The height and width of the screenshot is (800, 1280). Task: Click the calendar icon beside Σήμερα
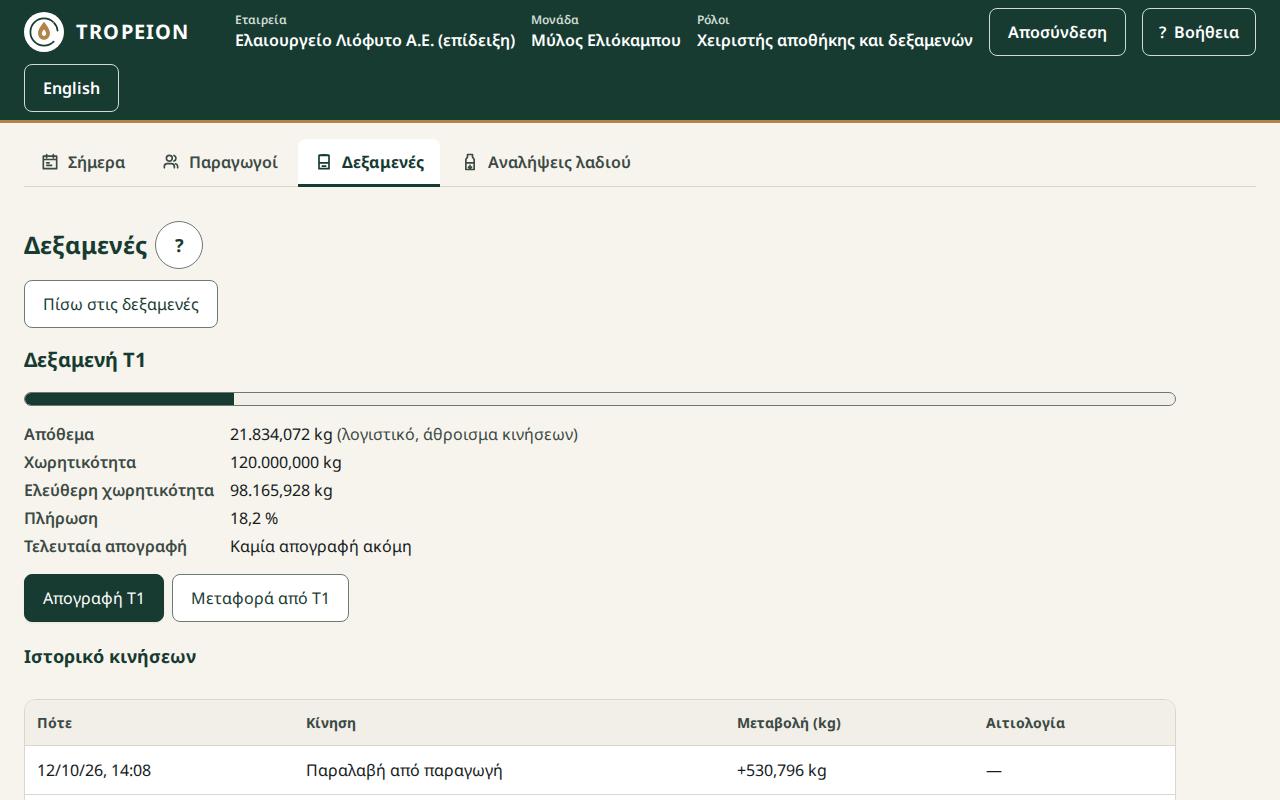pos(50,162)
